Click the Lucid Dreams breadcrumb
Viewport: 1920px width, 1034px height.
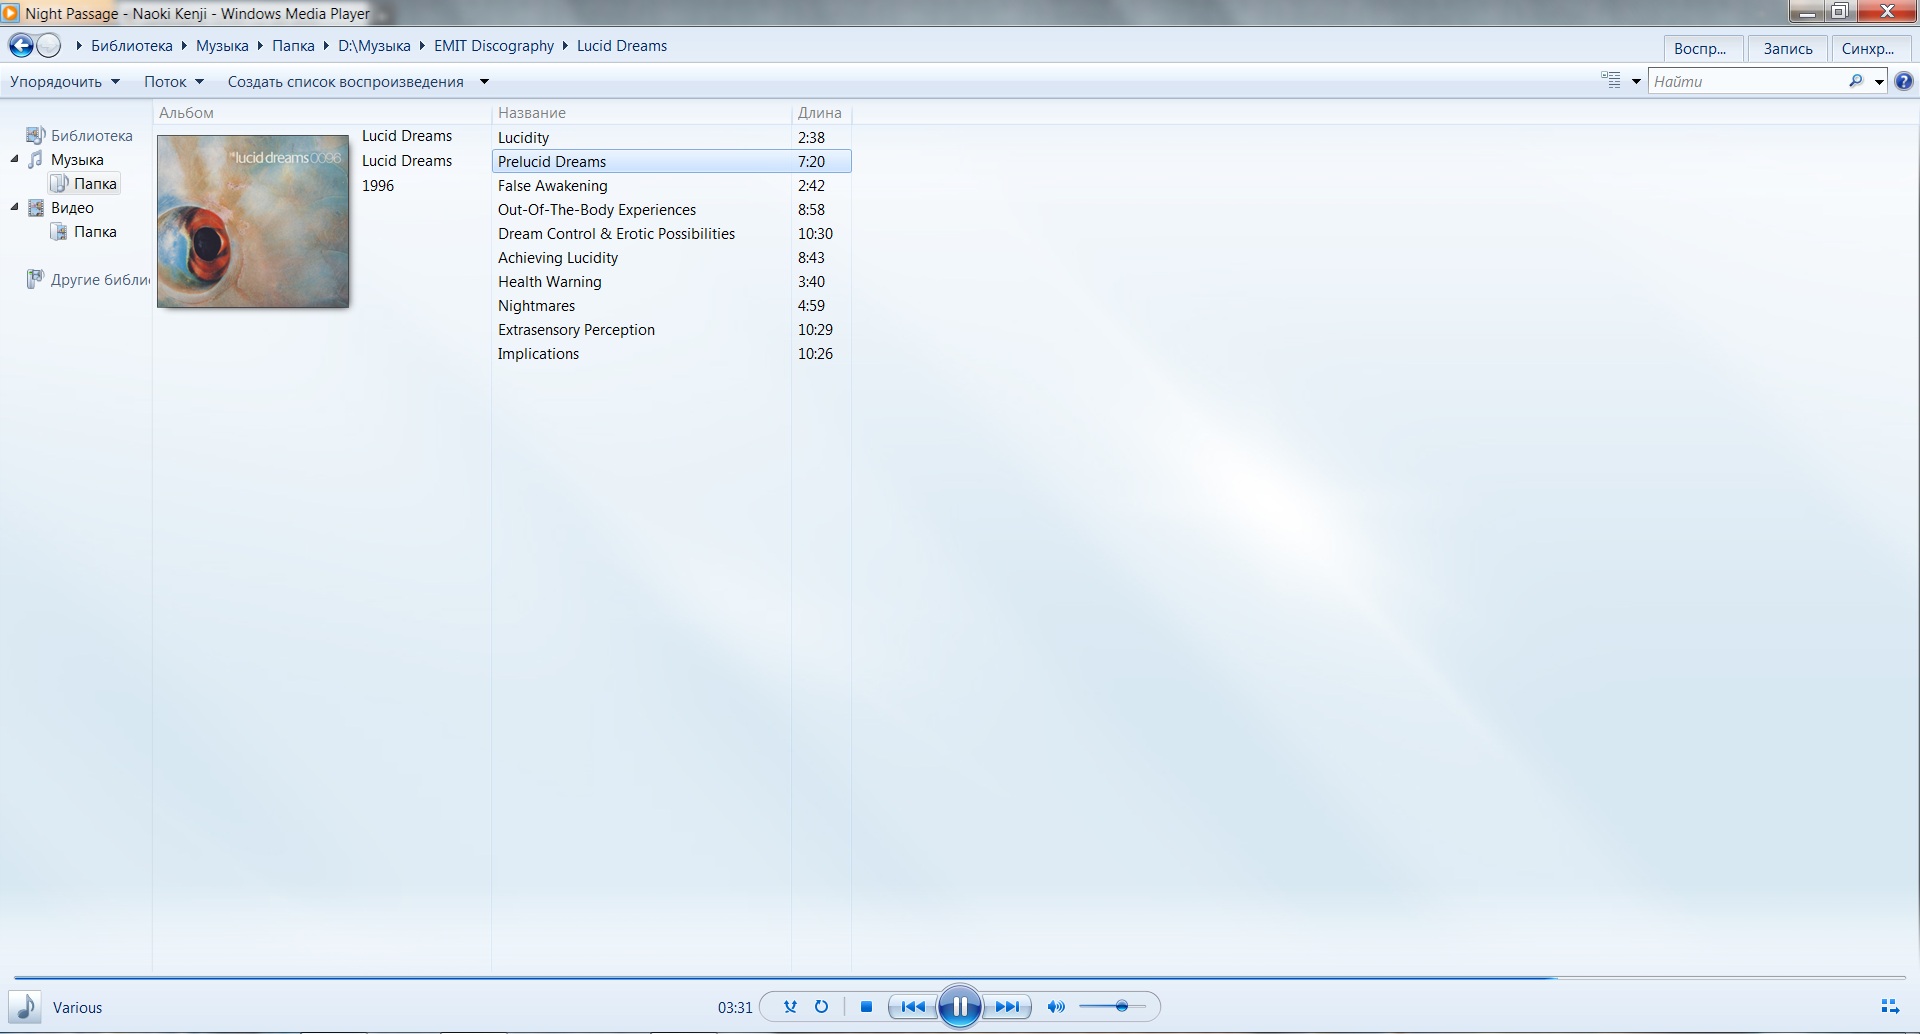click(622, 46)
